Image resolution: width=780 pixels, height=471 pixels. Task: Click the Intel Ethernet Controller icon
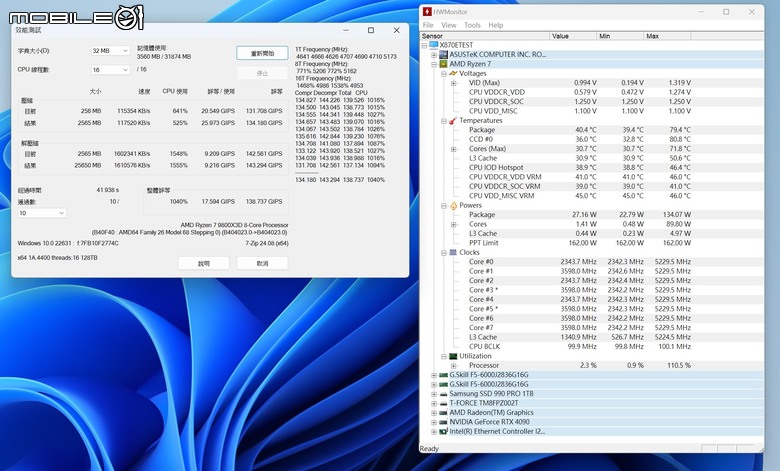pos(443,432)
